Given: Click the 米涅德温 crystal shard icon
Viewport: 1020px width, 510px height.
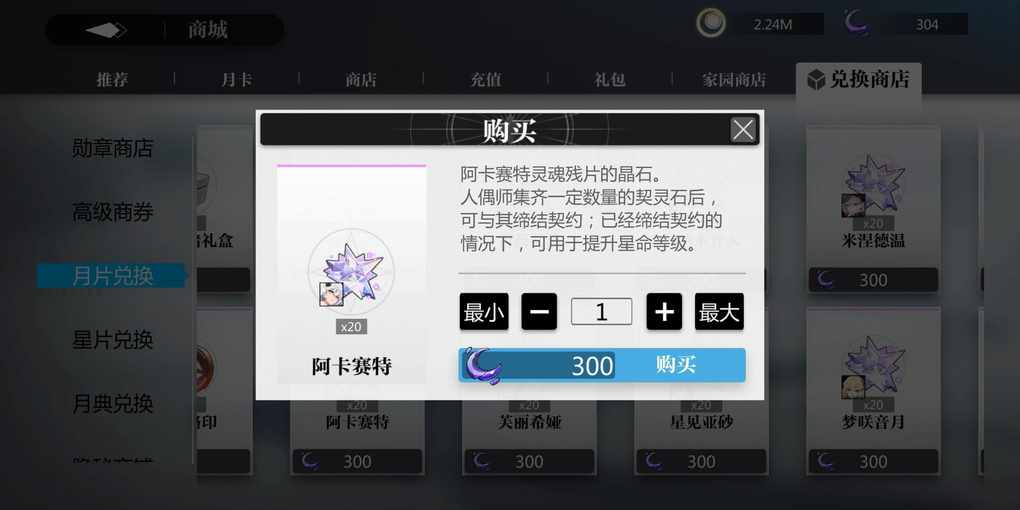Looking at the screenshot, I should (874, 183).
